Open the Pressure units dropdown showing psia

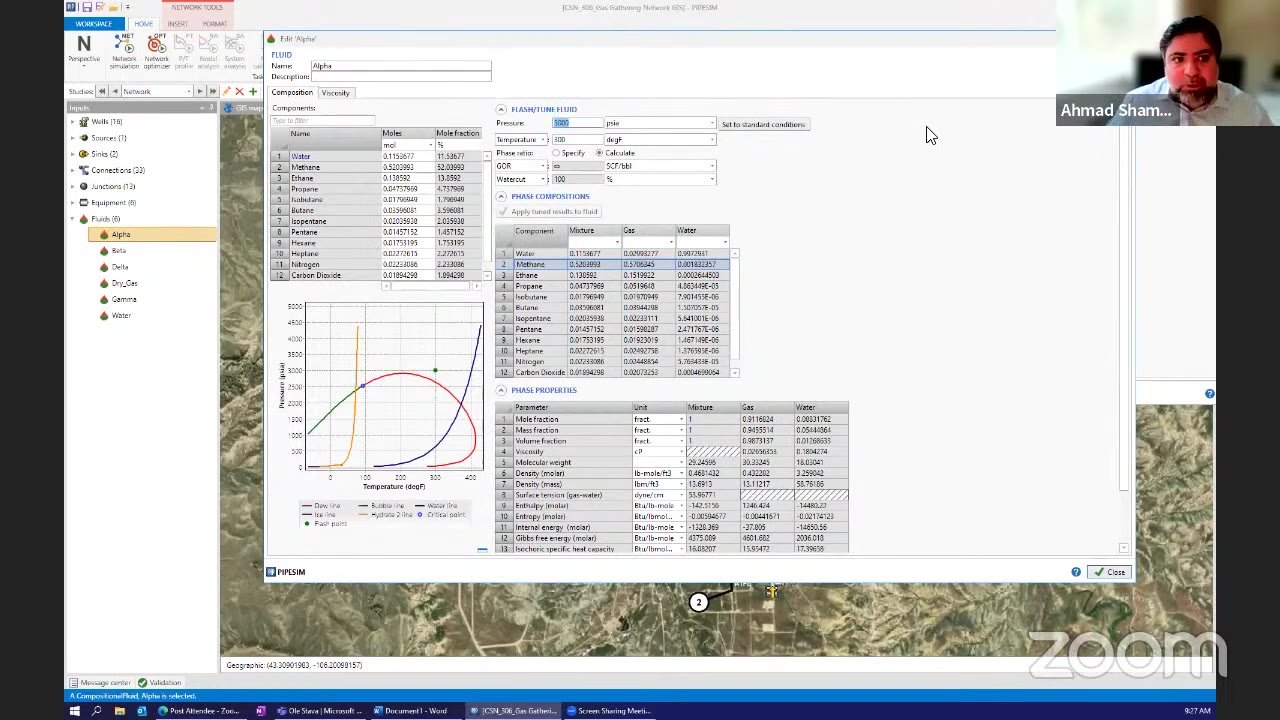point(710,123)
